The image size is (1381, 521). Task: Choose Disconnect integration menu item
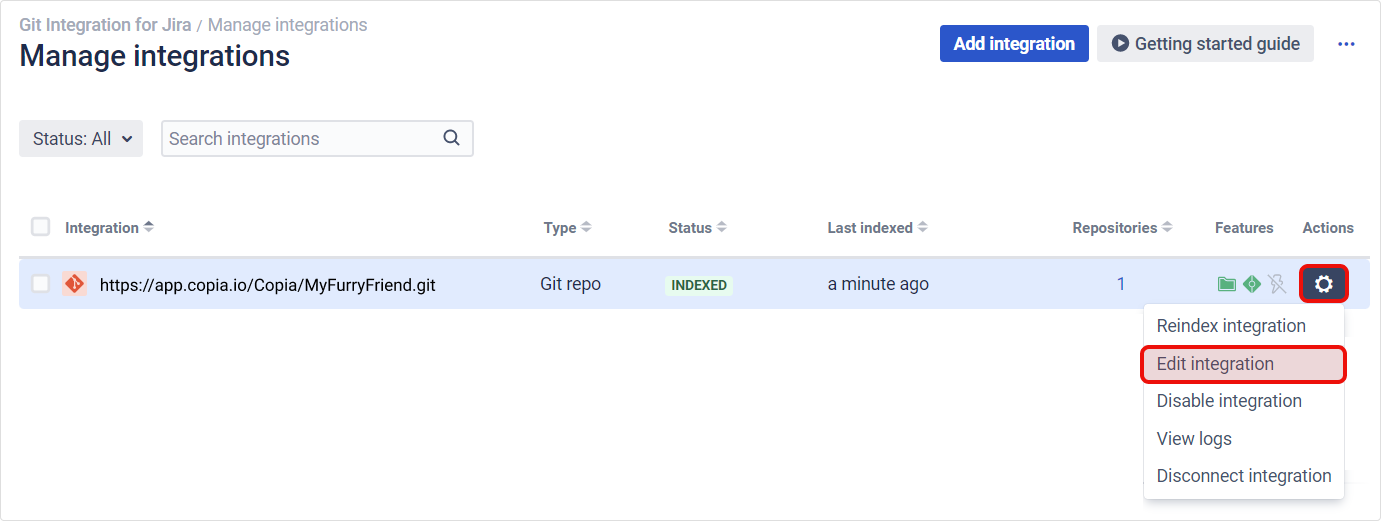(x=1244, y=476)
